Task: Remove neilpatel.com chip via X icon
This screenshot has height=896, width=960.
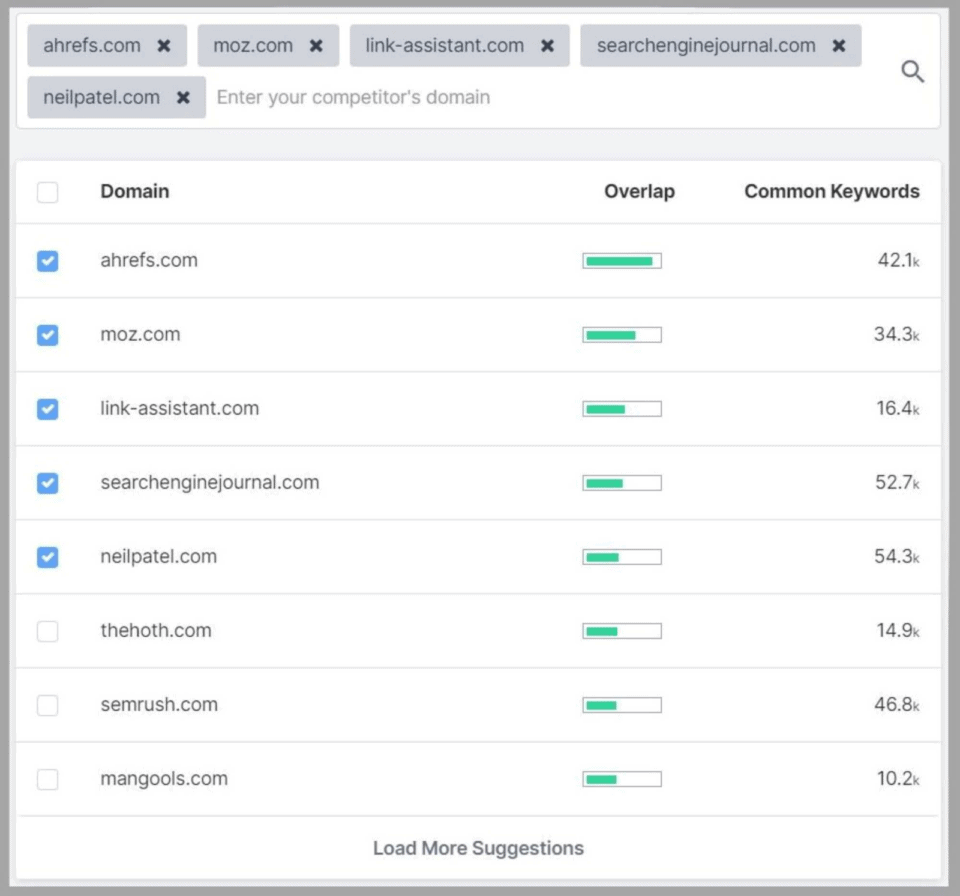Action: pos(183,98)
